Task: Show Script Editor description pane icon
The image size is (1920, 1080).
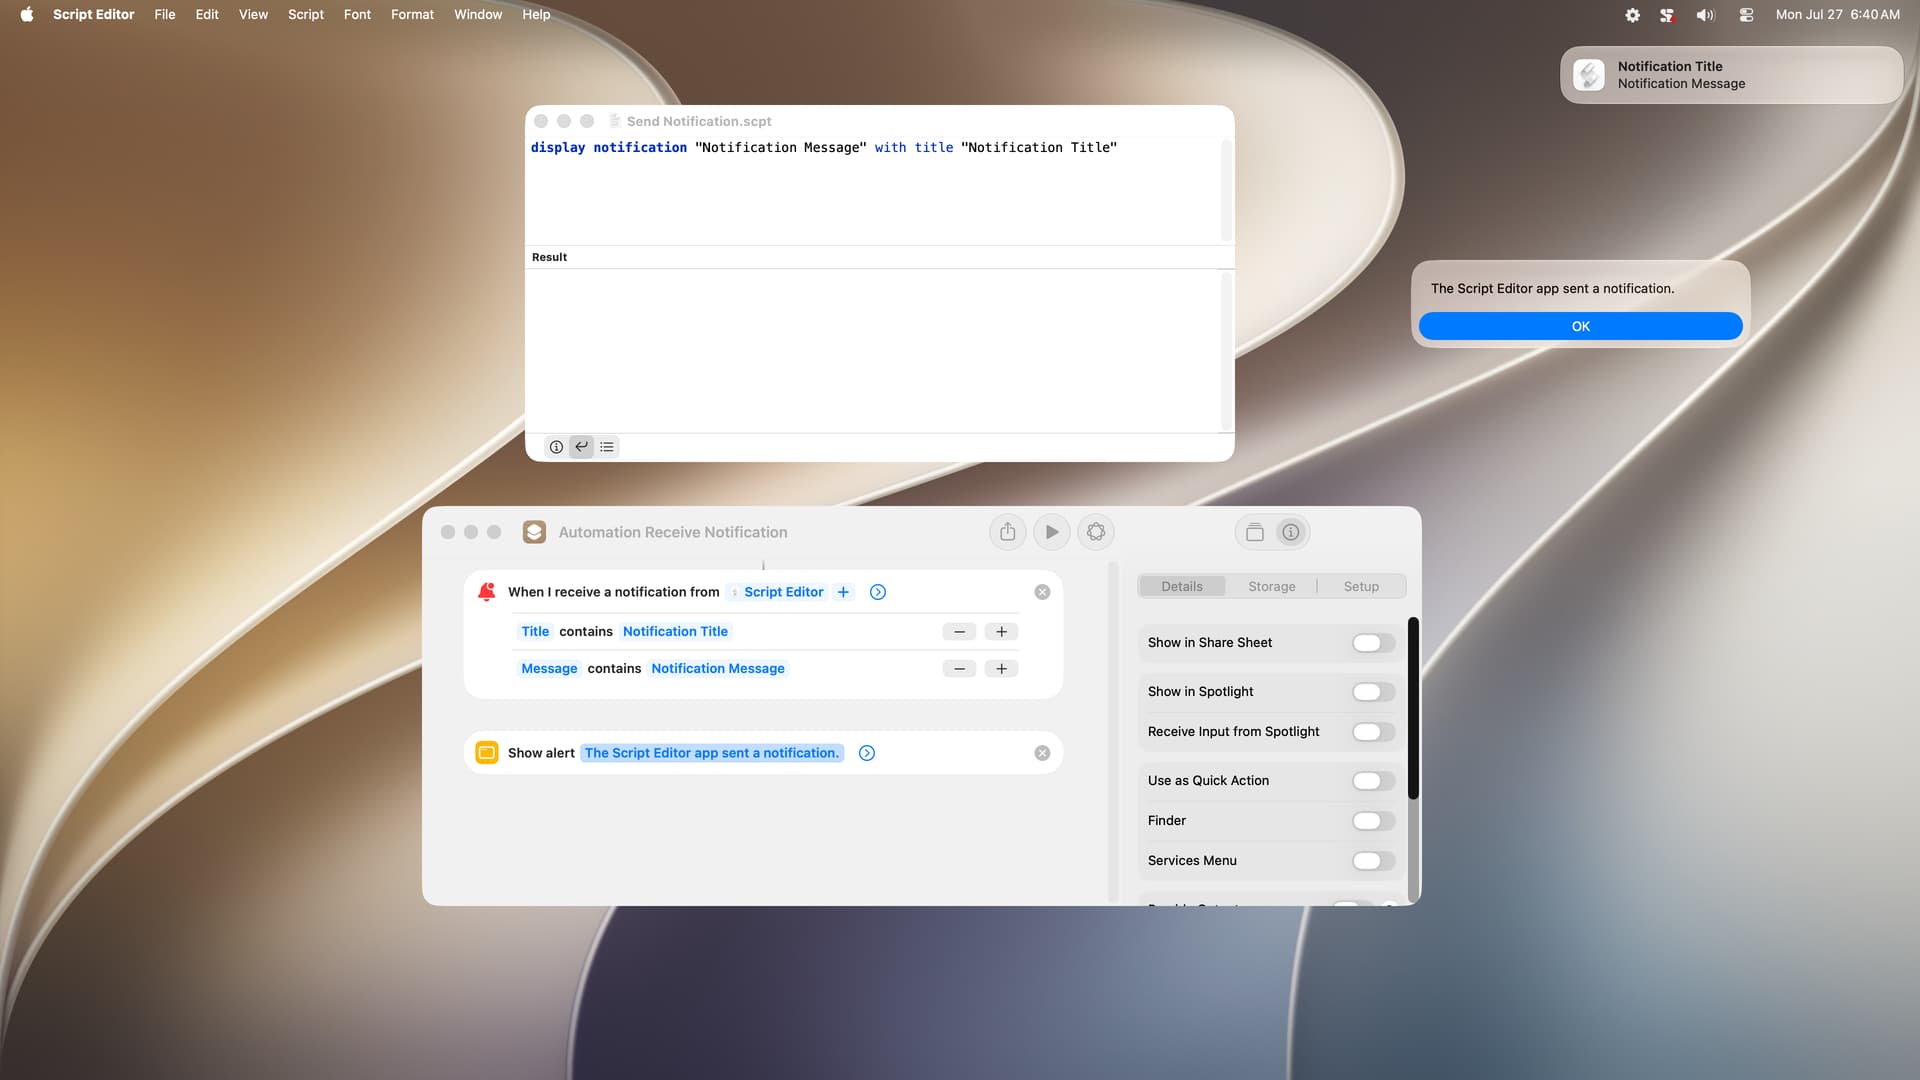Action: tap(556, 447)
